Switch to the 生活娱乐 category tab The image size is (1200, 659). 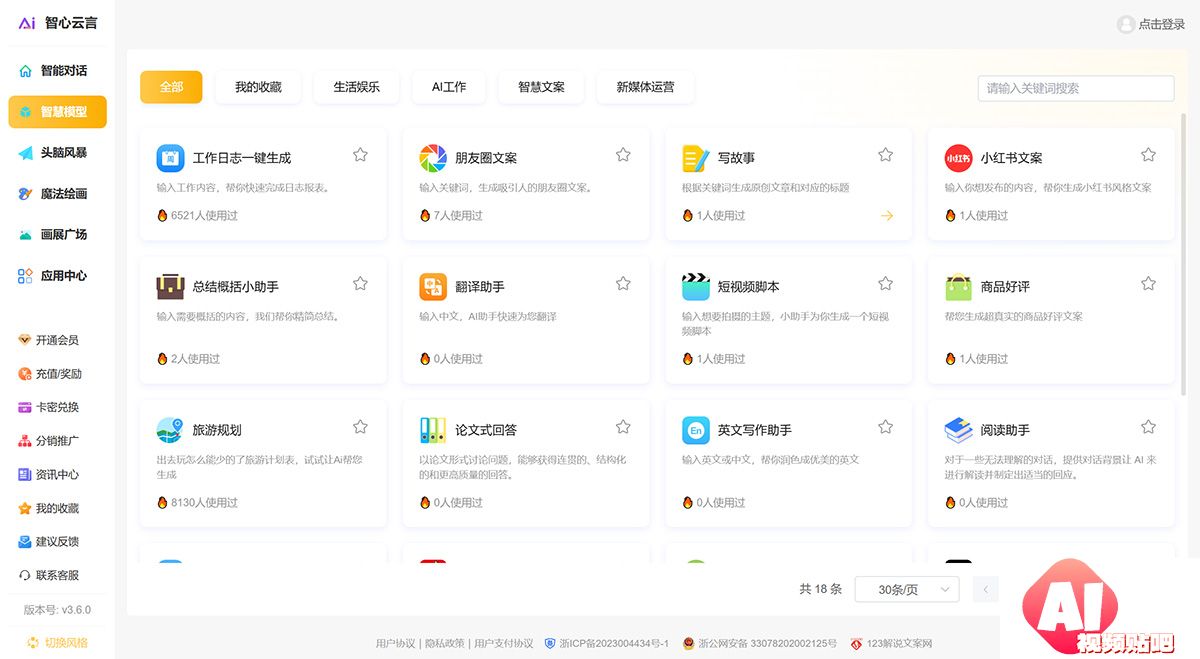pos(356,87)
